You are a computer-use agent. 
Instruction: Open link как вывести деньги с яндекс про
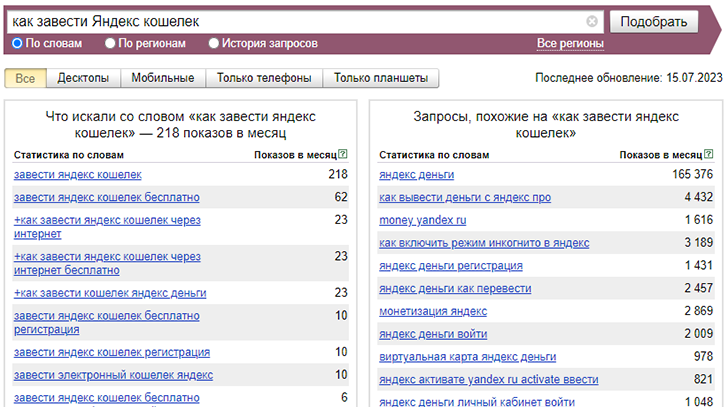[x=465, y=197]
